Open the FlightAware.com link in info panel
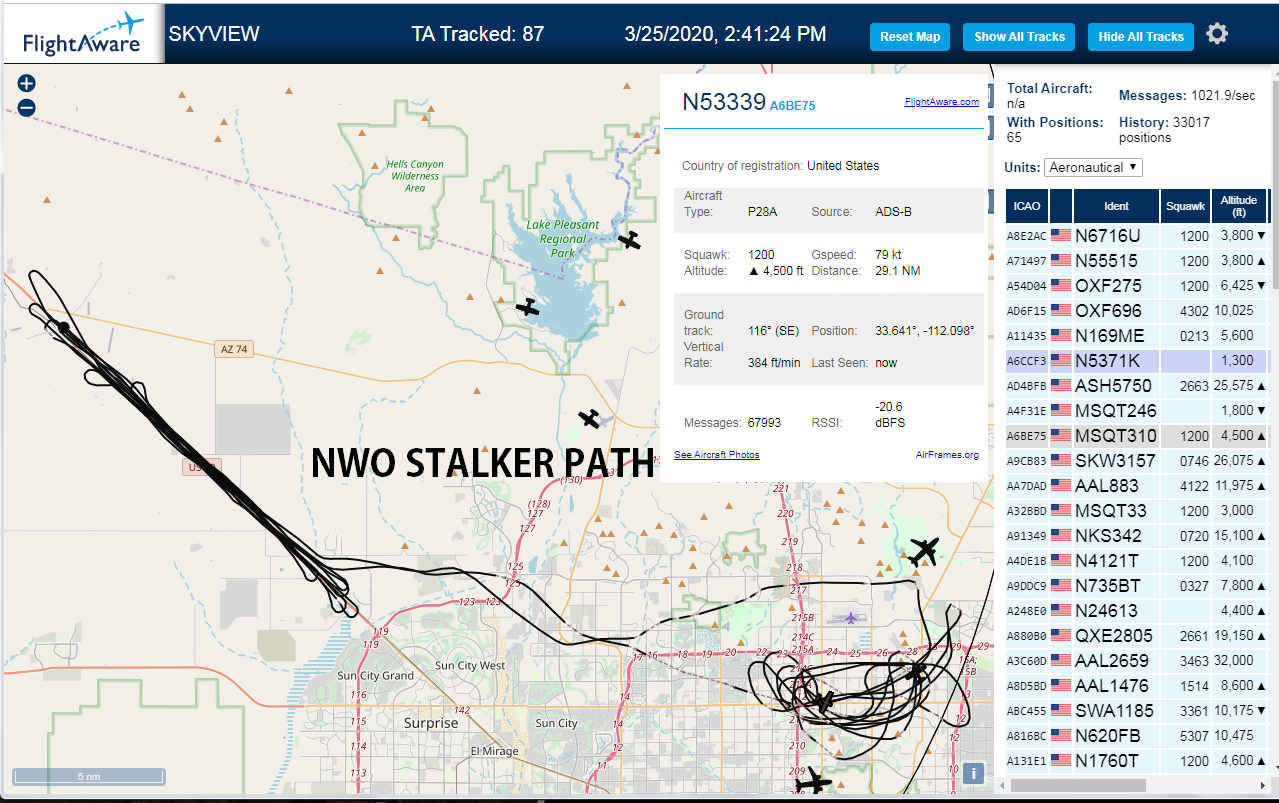Image resolution: width=1279 pixels, height=803 pixels. (942, 102)
